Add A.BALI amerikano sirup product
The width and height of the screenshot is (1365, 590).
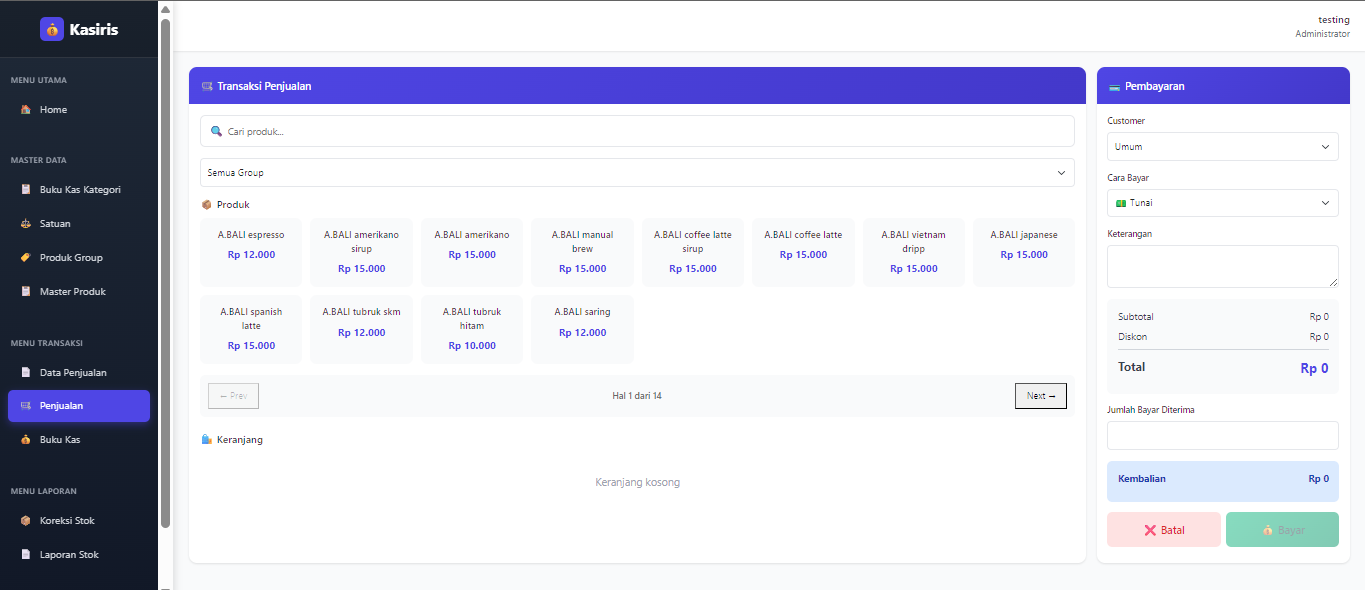[x=361, y=252]
